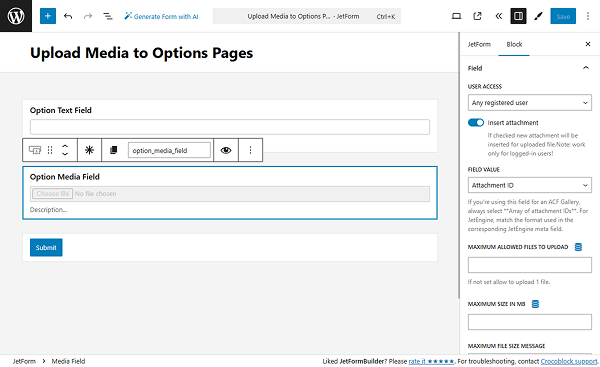Collapse the Field panel section
The height and width of the screenshot is (367, 600).
click(x=530, y=68)
